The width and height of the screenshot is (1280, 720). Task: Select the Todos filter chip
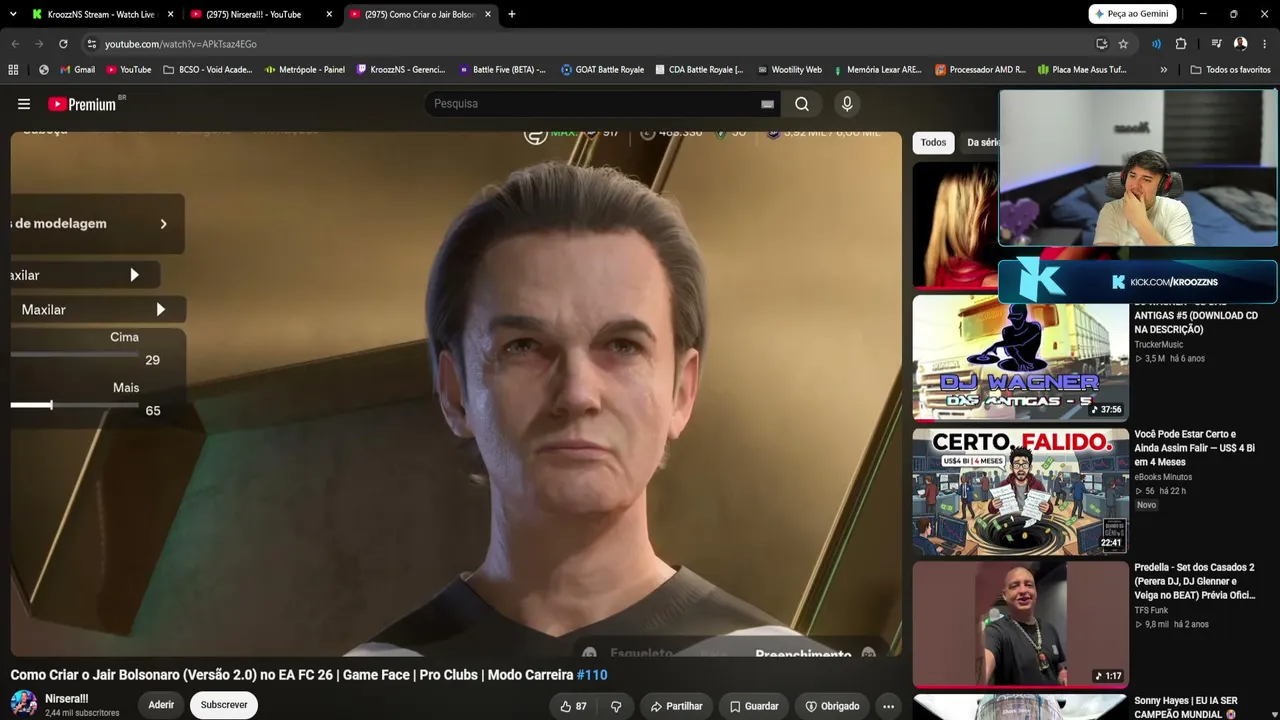pos(933,143)
